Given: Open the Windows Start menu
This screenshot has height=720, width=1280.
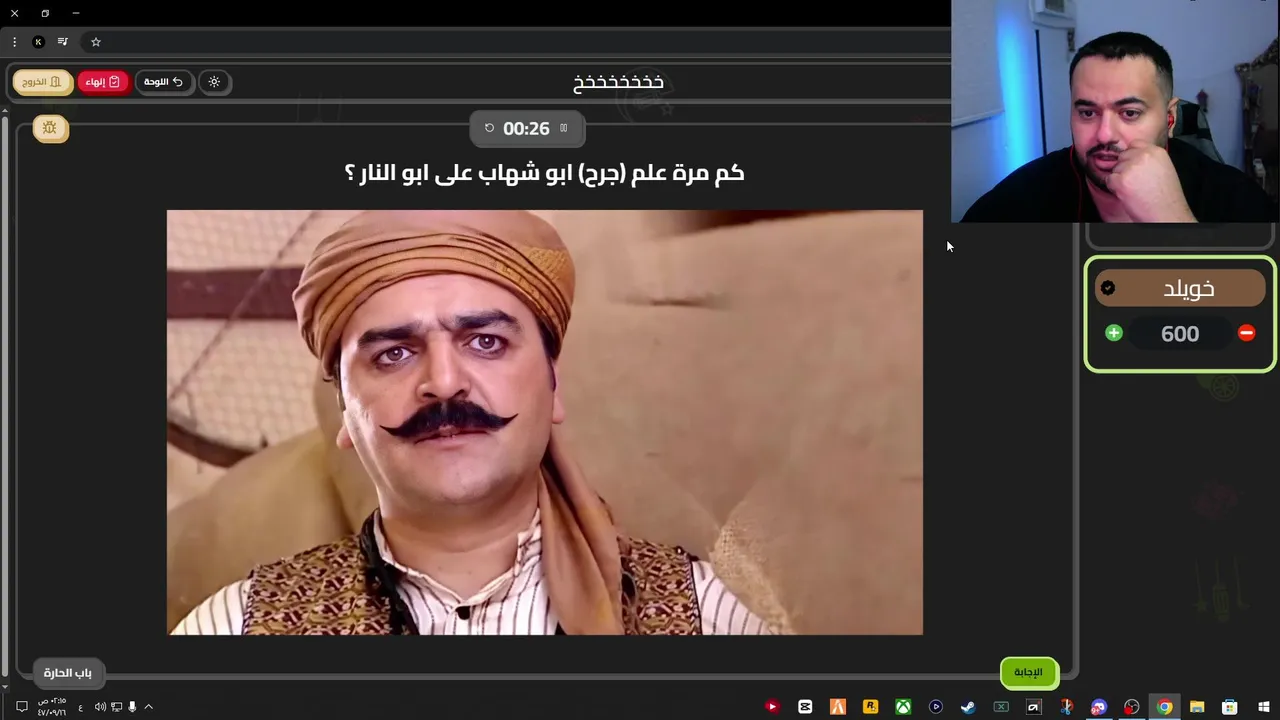Looking at the screenshot, I should 1263,707.
